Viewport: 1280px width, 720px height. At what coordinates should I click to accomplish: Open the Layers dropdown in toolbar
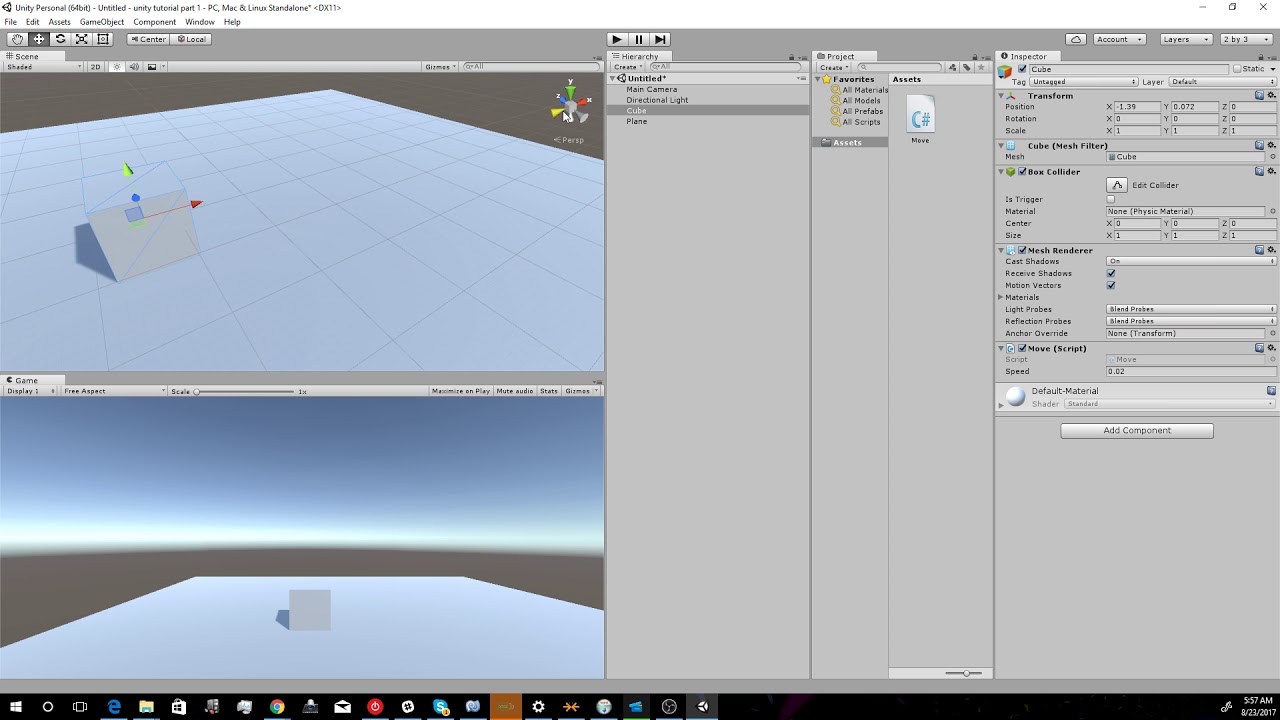click(1185, 39)
